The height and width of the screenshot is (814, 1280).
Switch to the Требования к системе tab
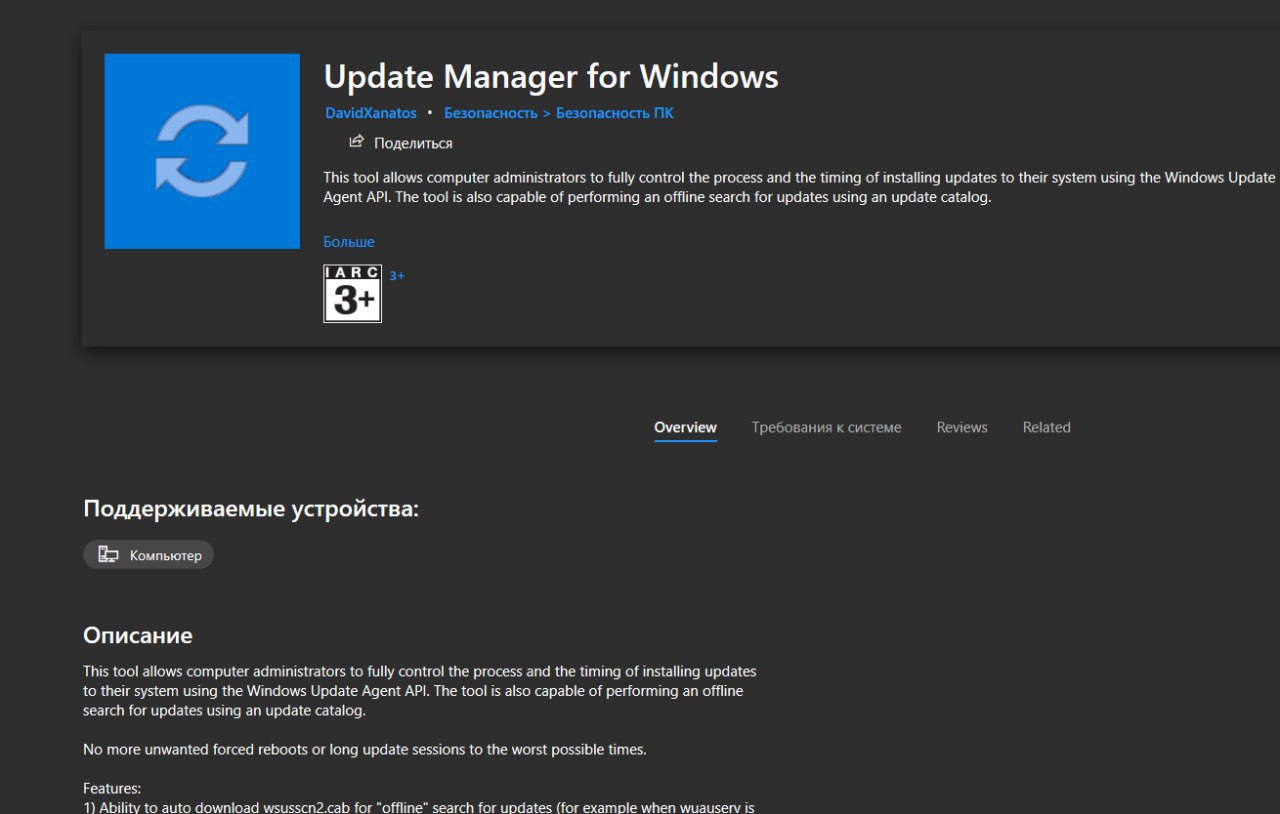pyautogui.click(x=826, y=427)
